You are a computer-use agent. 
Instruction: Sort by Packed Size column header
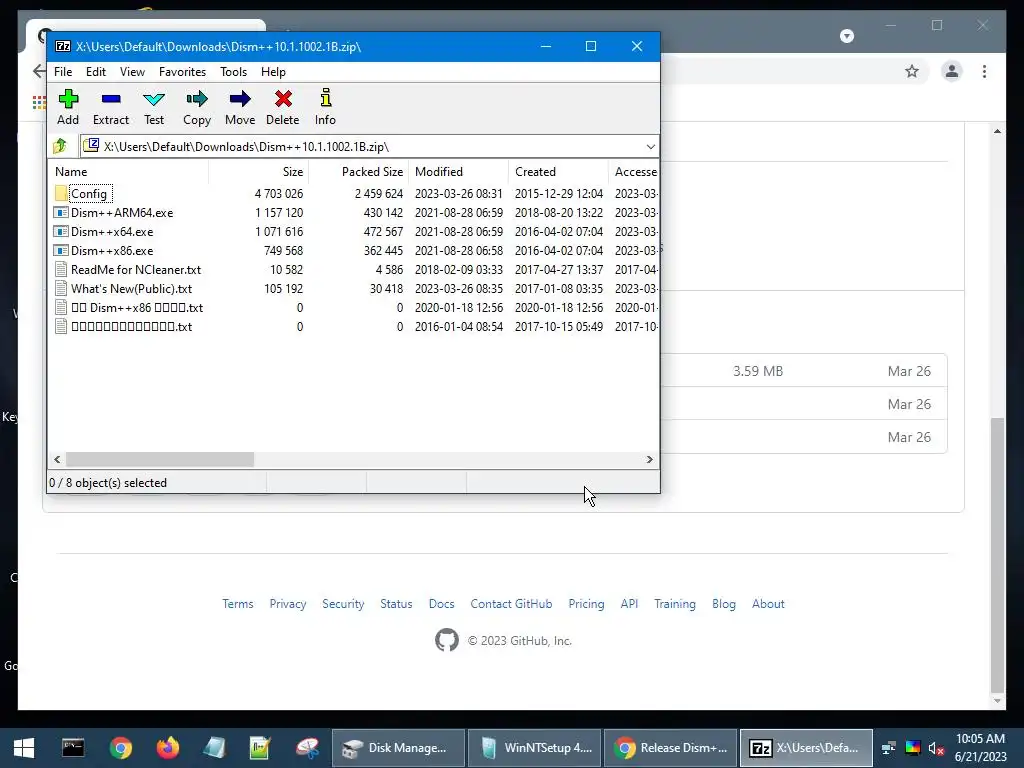click(x=359, y=172)
